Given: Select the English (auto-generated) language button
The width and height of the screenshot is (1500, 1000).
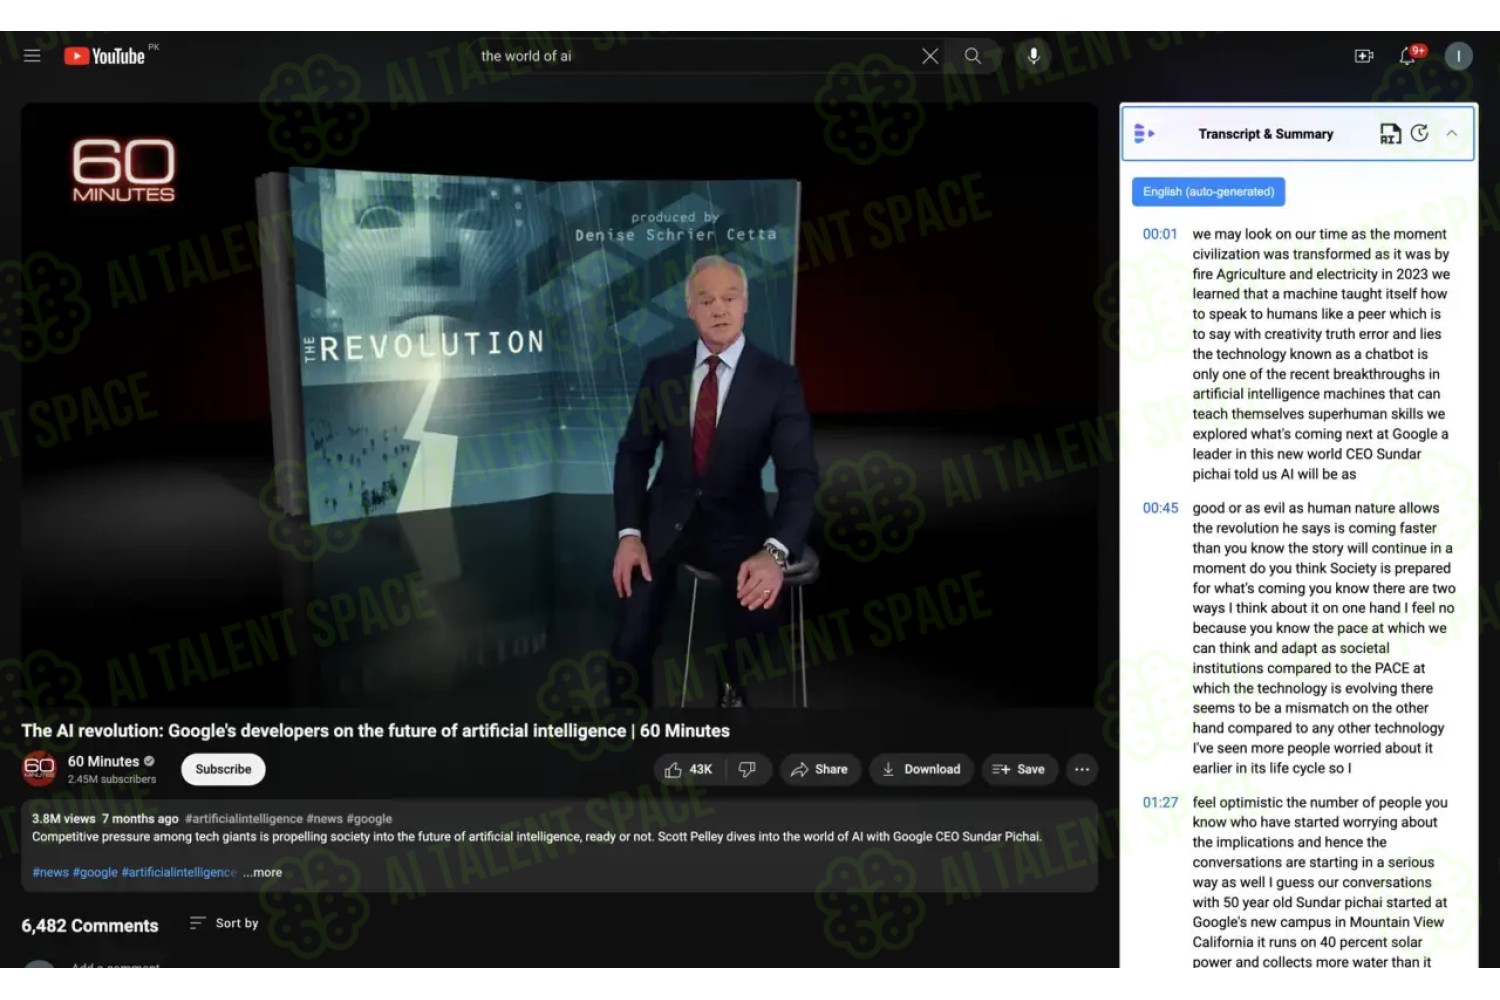Looking at the screenshot, I should 1208,191.
